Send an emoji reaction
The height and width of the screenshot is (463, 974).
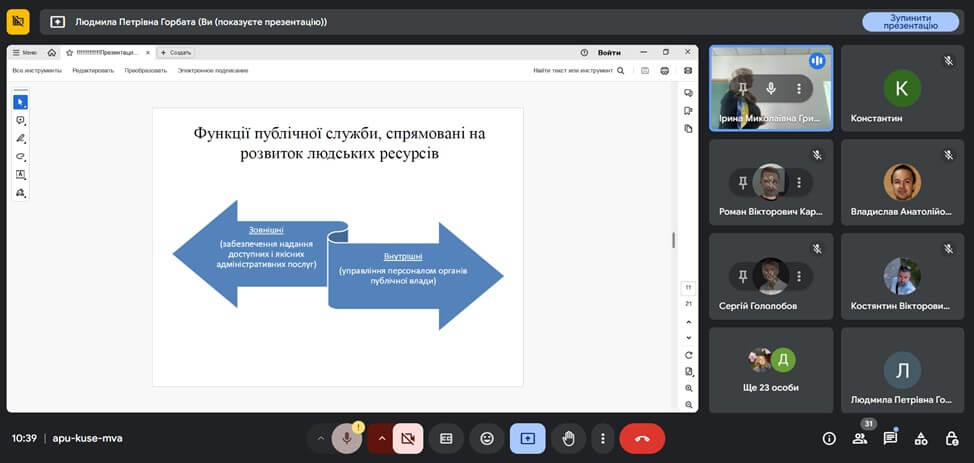pos(487,438)
